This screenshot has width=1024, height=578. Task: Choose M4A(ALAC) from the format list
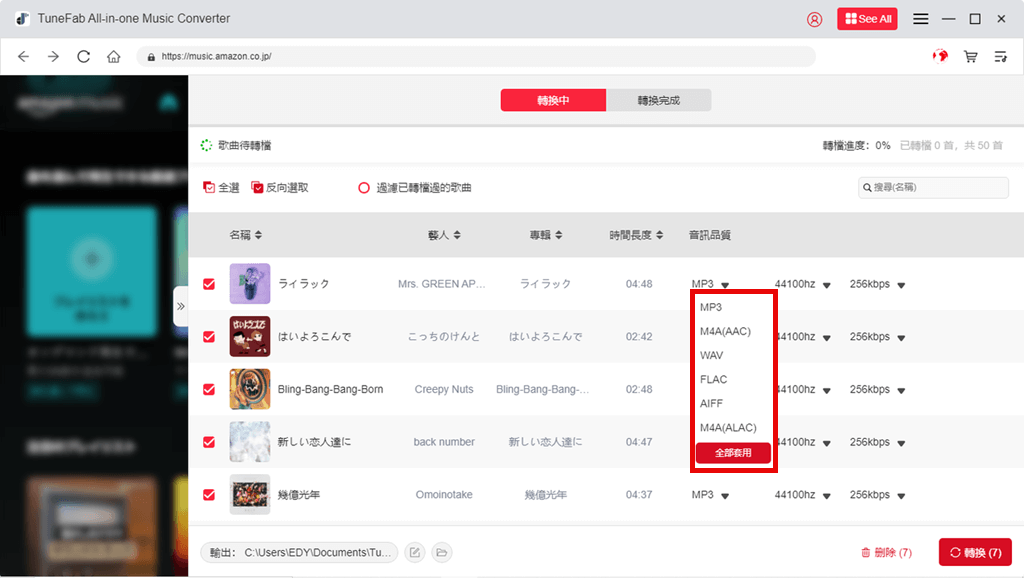pos(728,428)
